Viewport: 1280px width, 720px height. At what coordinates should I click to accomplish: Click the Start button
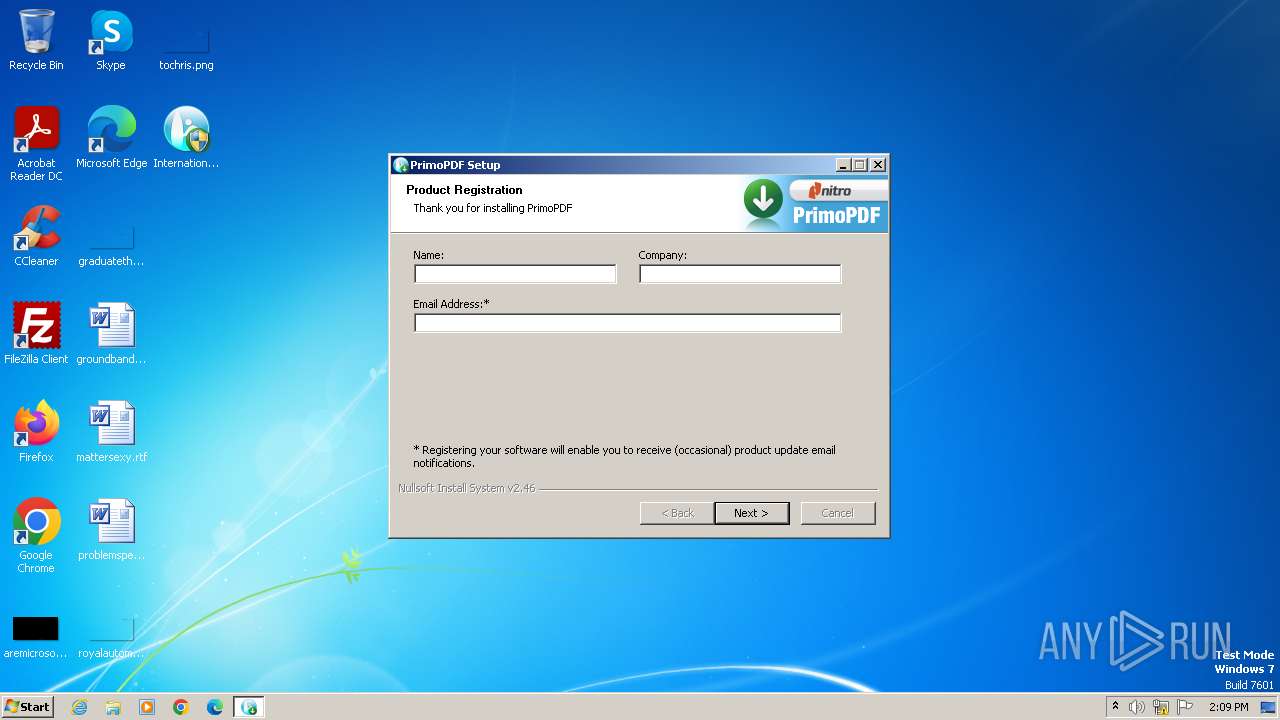point(28,707)
